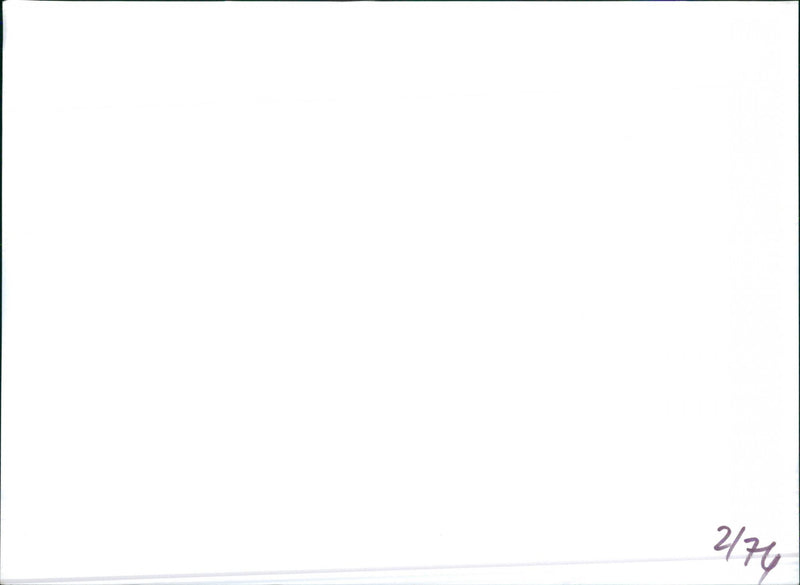Click the blank center of the white card

pos(400,286)
